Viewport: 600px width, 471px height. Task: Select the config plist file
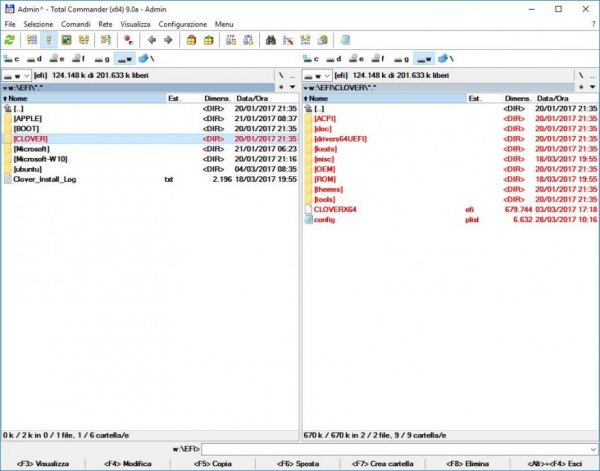[450, 220]
